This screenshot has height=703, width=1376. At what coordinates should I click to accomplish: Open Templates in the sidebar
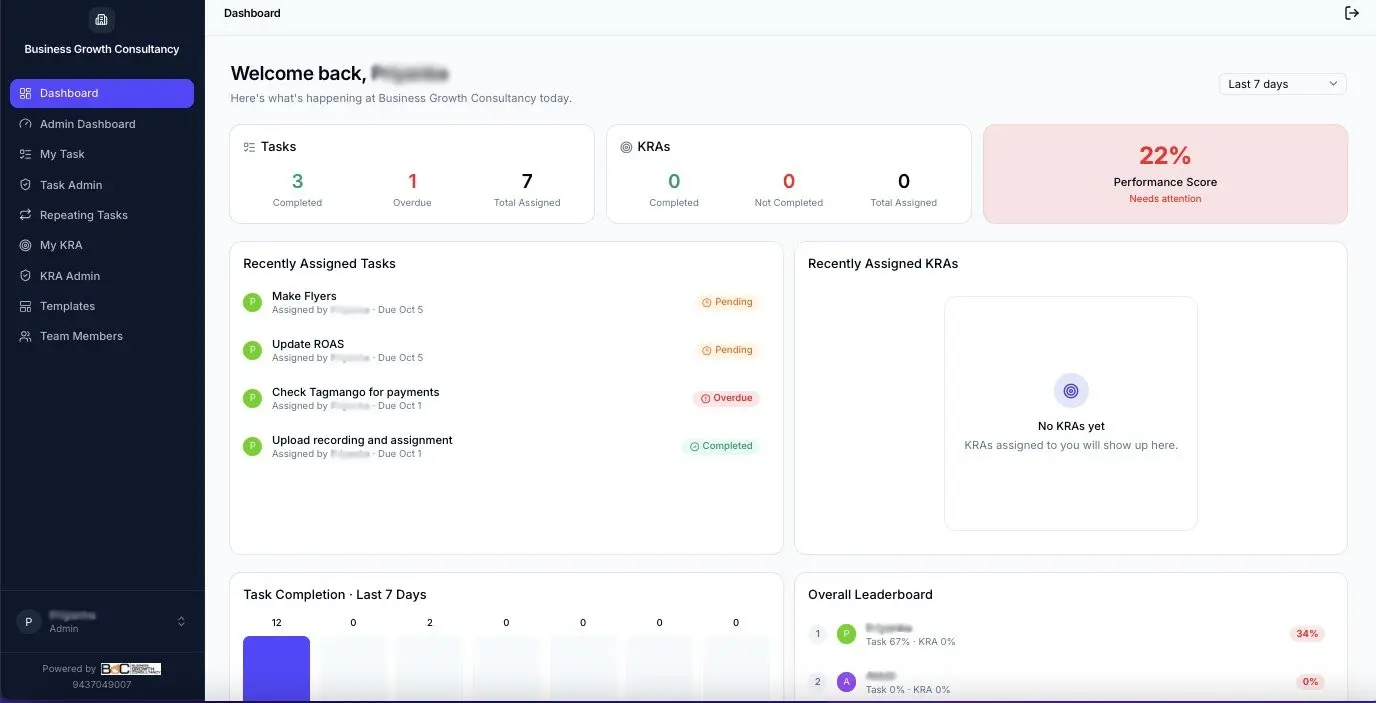(102, 306)
